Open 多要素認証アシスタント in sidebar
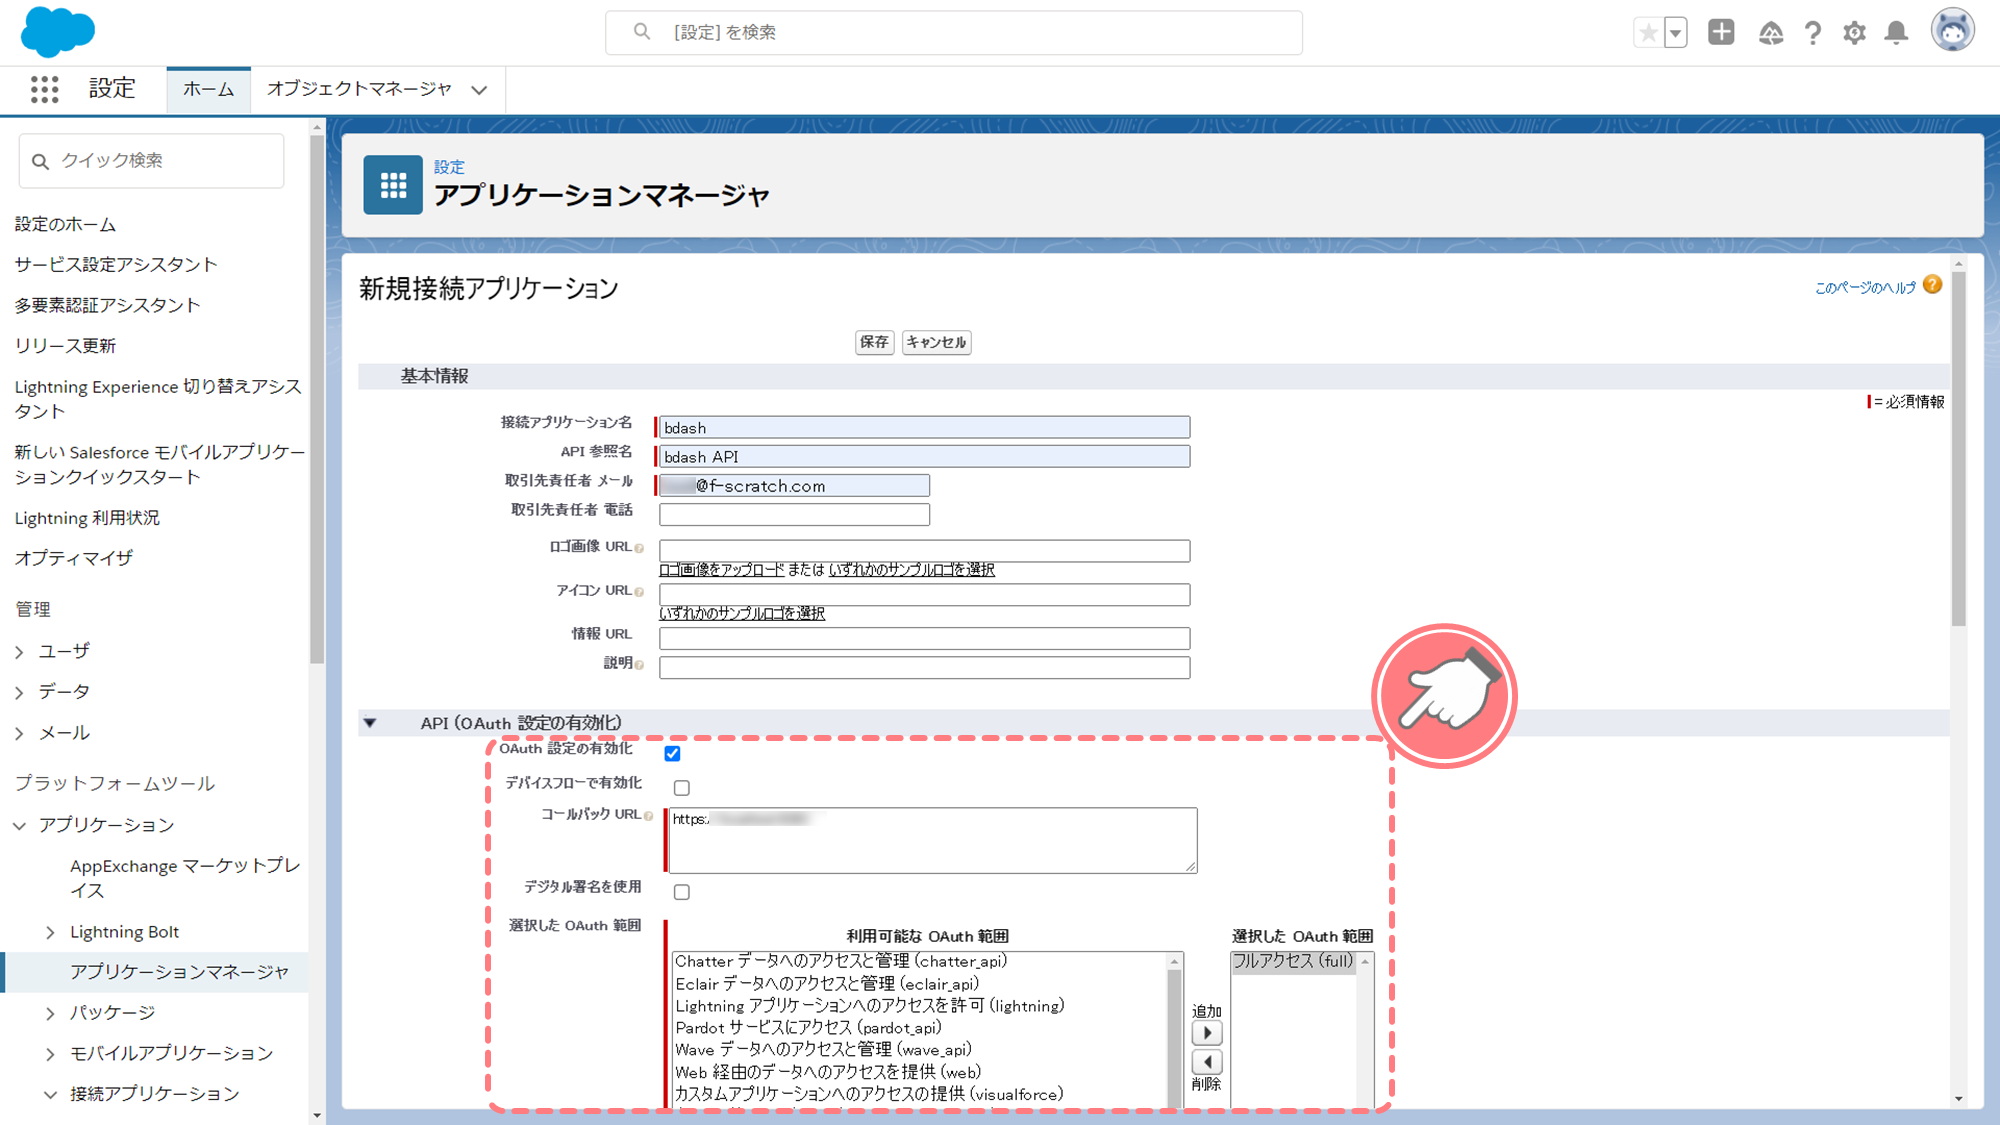The width and height of the screenshot is (2000, 1125). (x=107, y=305)
